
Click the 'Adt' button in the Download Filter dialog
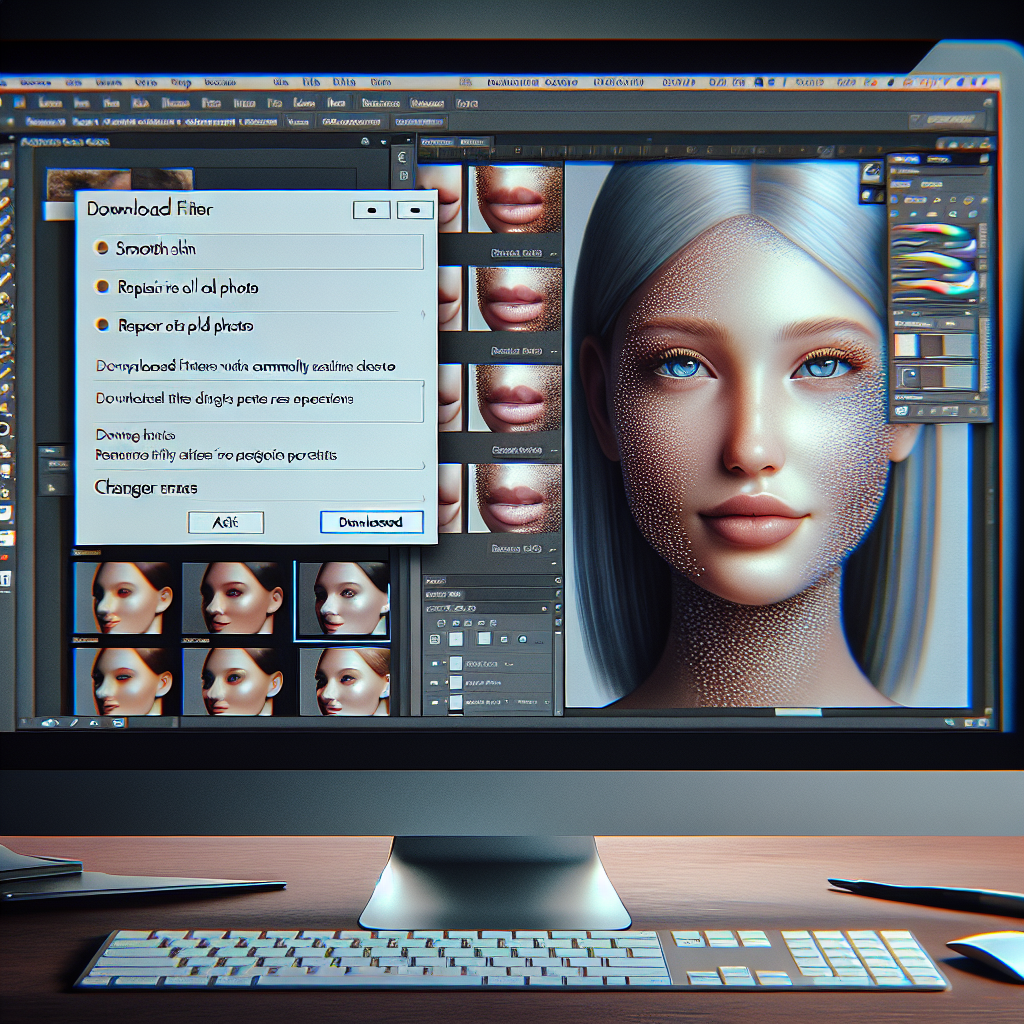(225, 522)
